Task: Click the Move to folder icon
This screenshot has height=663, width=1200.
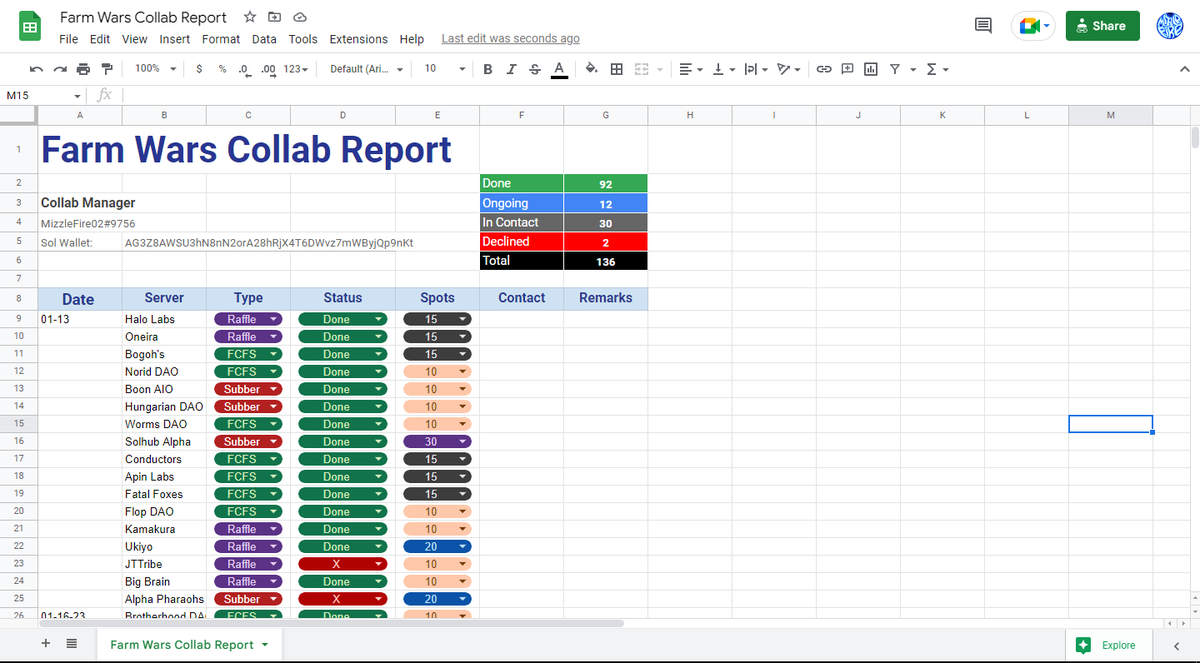Action: (x=274, y=18)
